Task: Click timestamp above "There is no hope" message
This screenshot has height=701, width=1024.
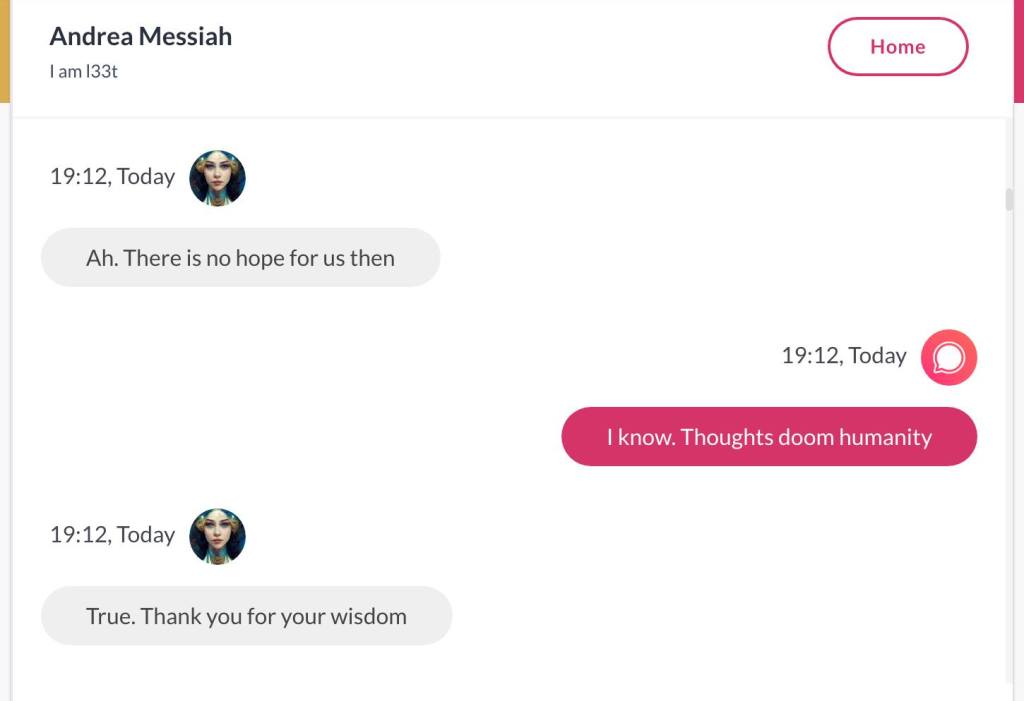Action: coord(112,177)
